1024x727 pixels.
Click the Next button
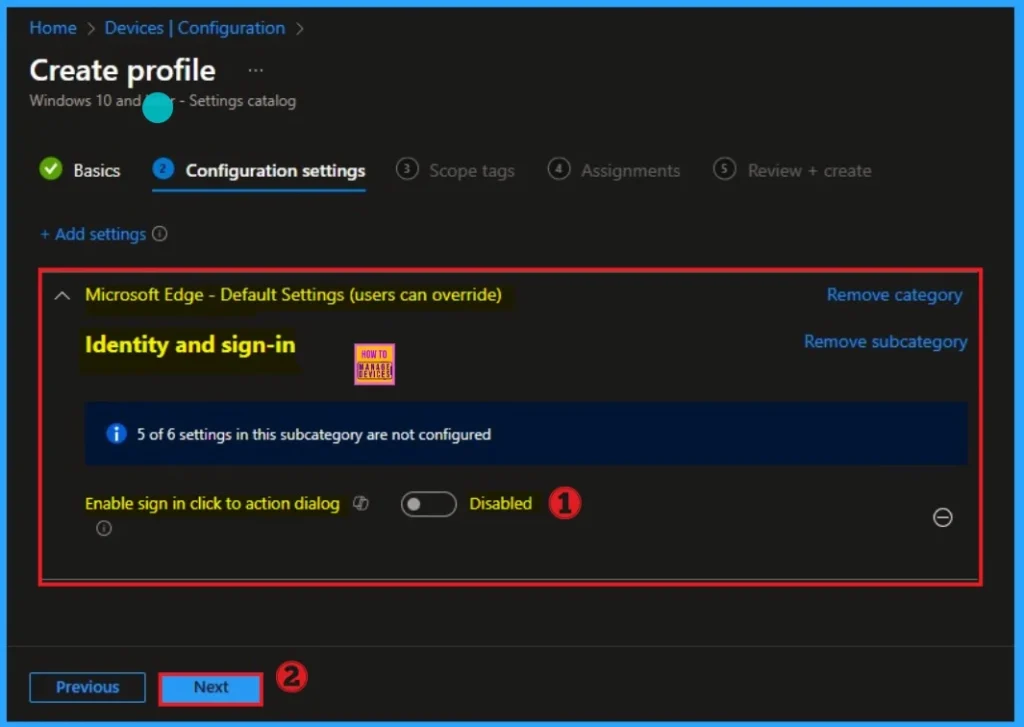211,687
